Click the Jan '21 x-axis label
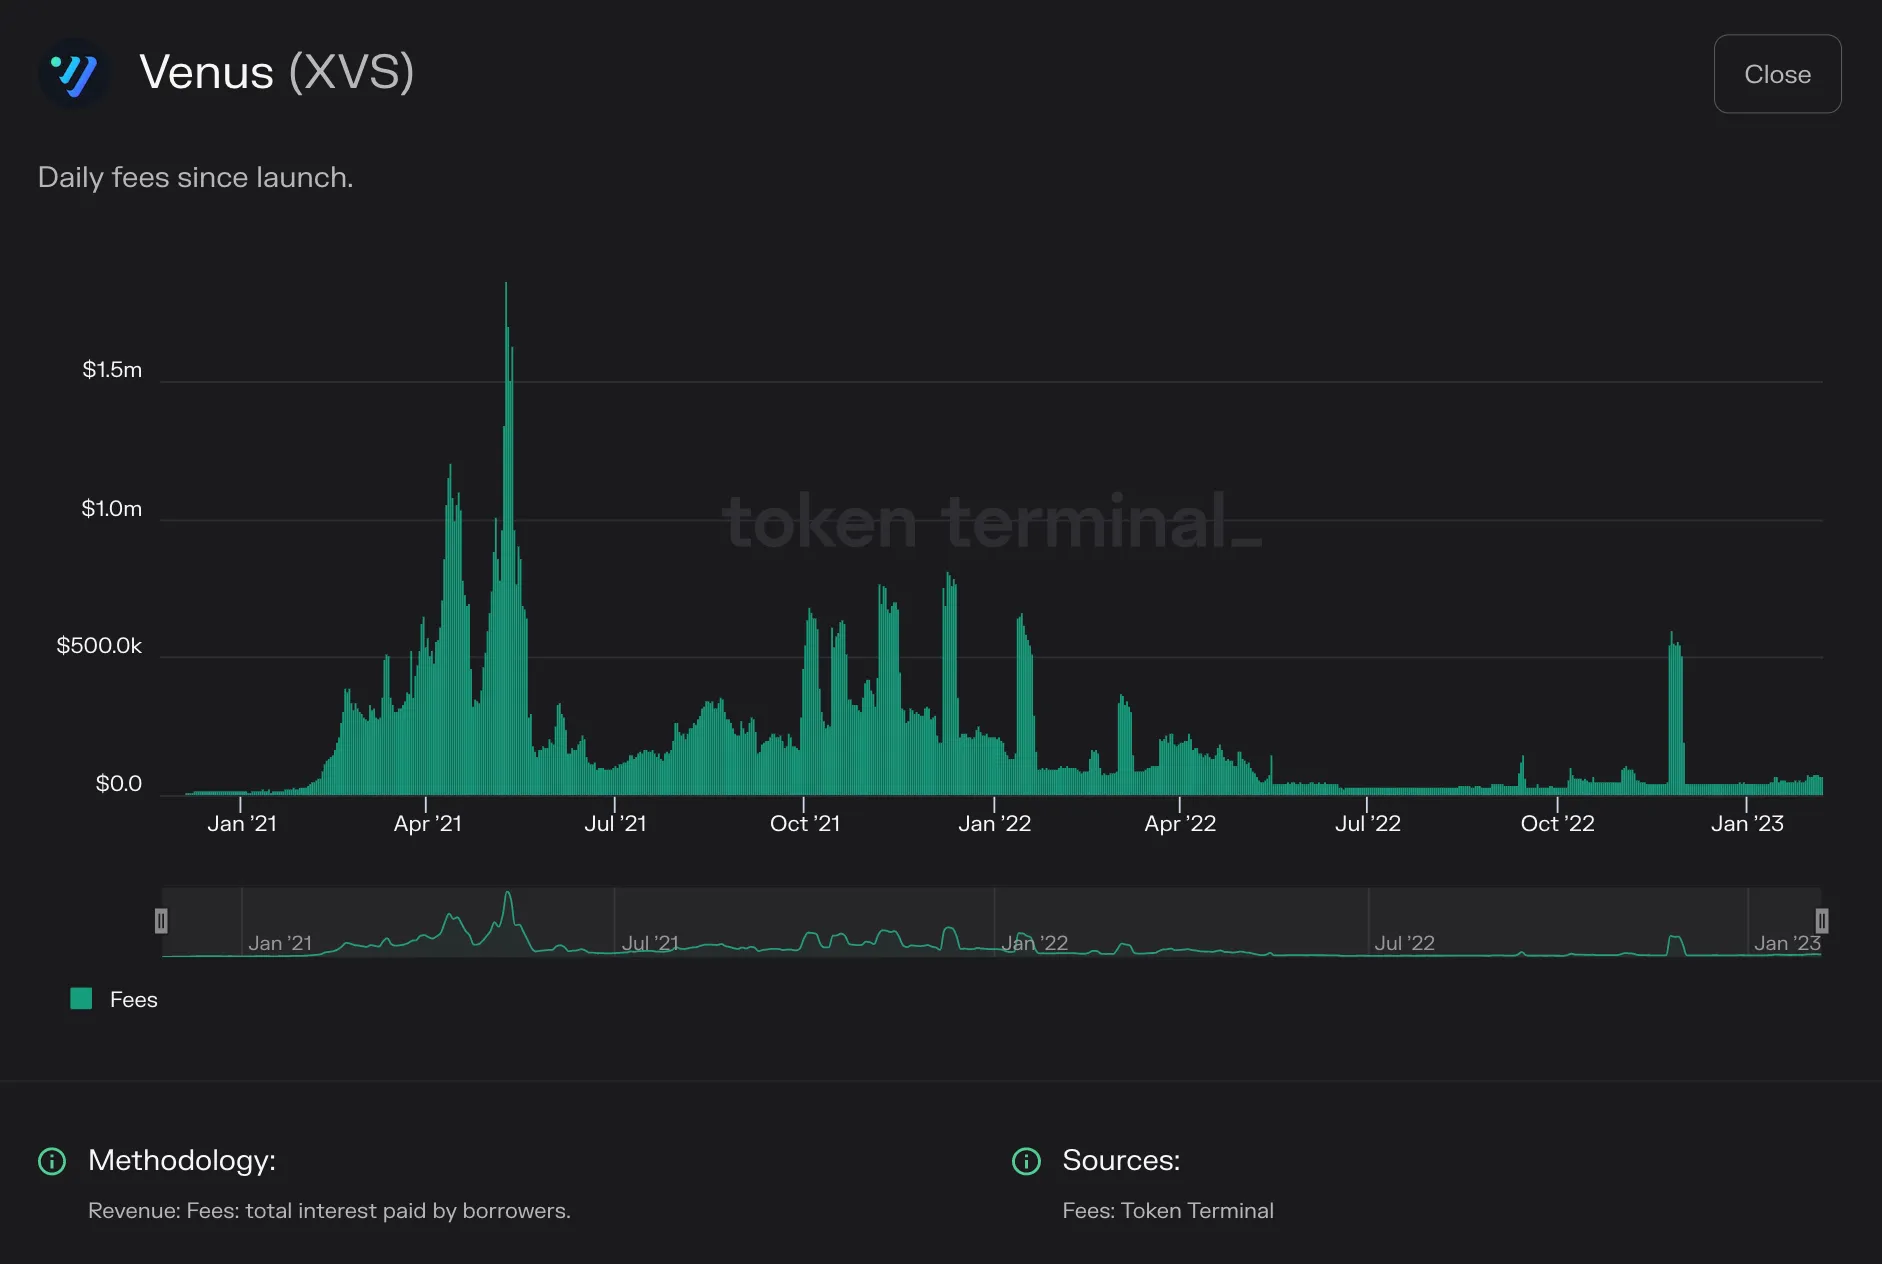This screenshot has height=1264, width=1882. [x=241, y=824]
